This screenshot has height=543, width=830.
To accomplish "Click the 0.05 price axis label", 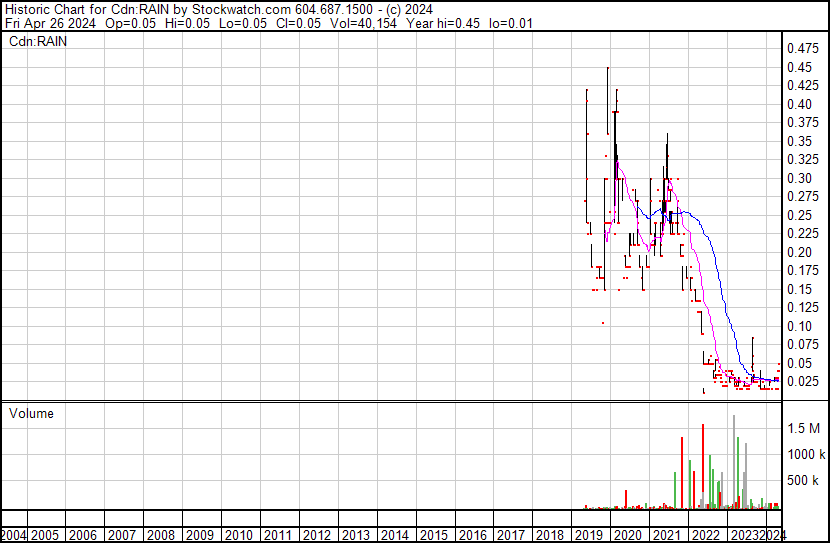I will [799, 364].
